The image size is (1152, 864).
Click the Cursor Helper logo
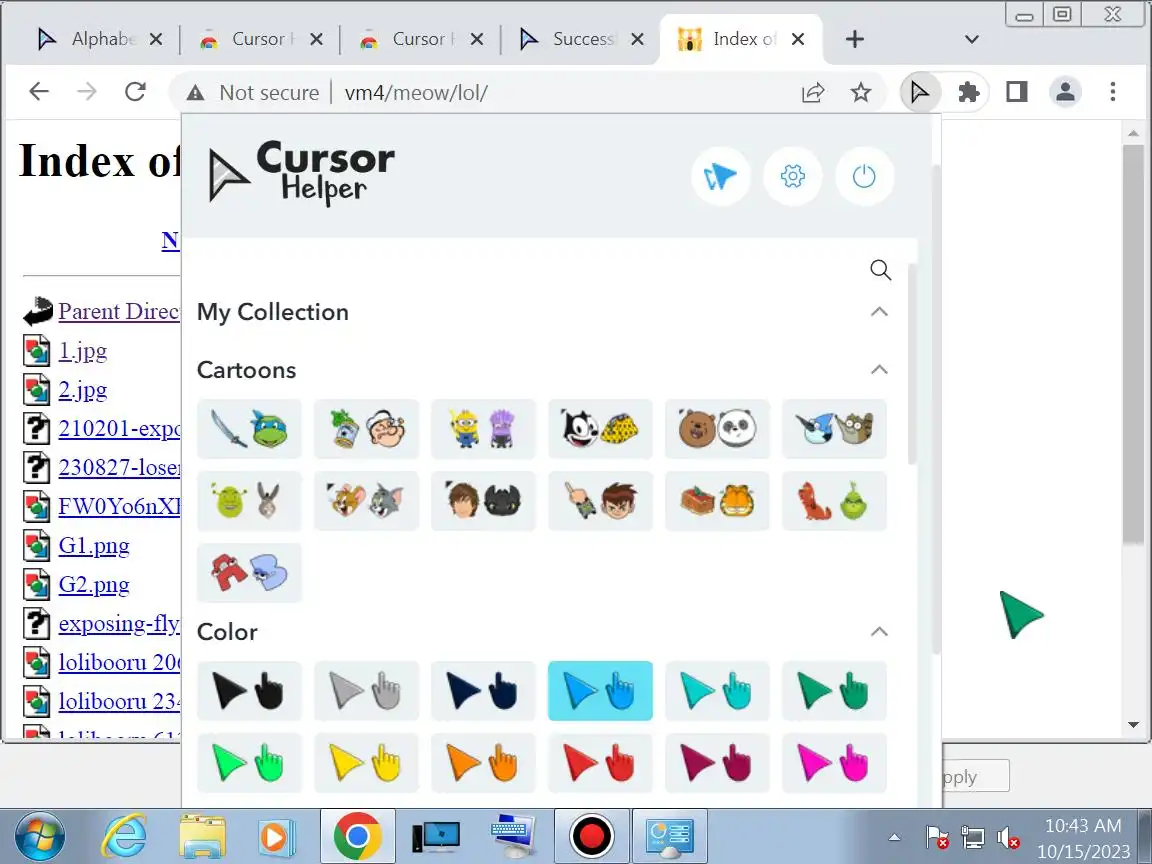coord(302,173)
